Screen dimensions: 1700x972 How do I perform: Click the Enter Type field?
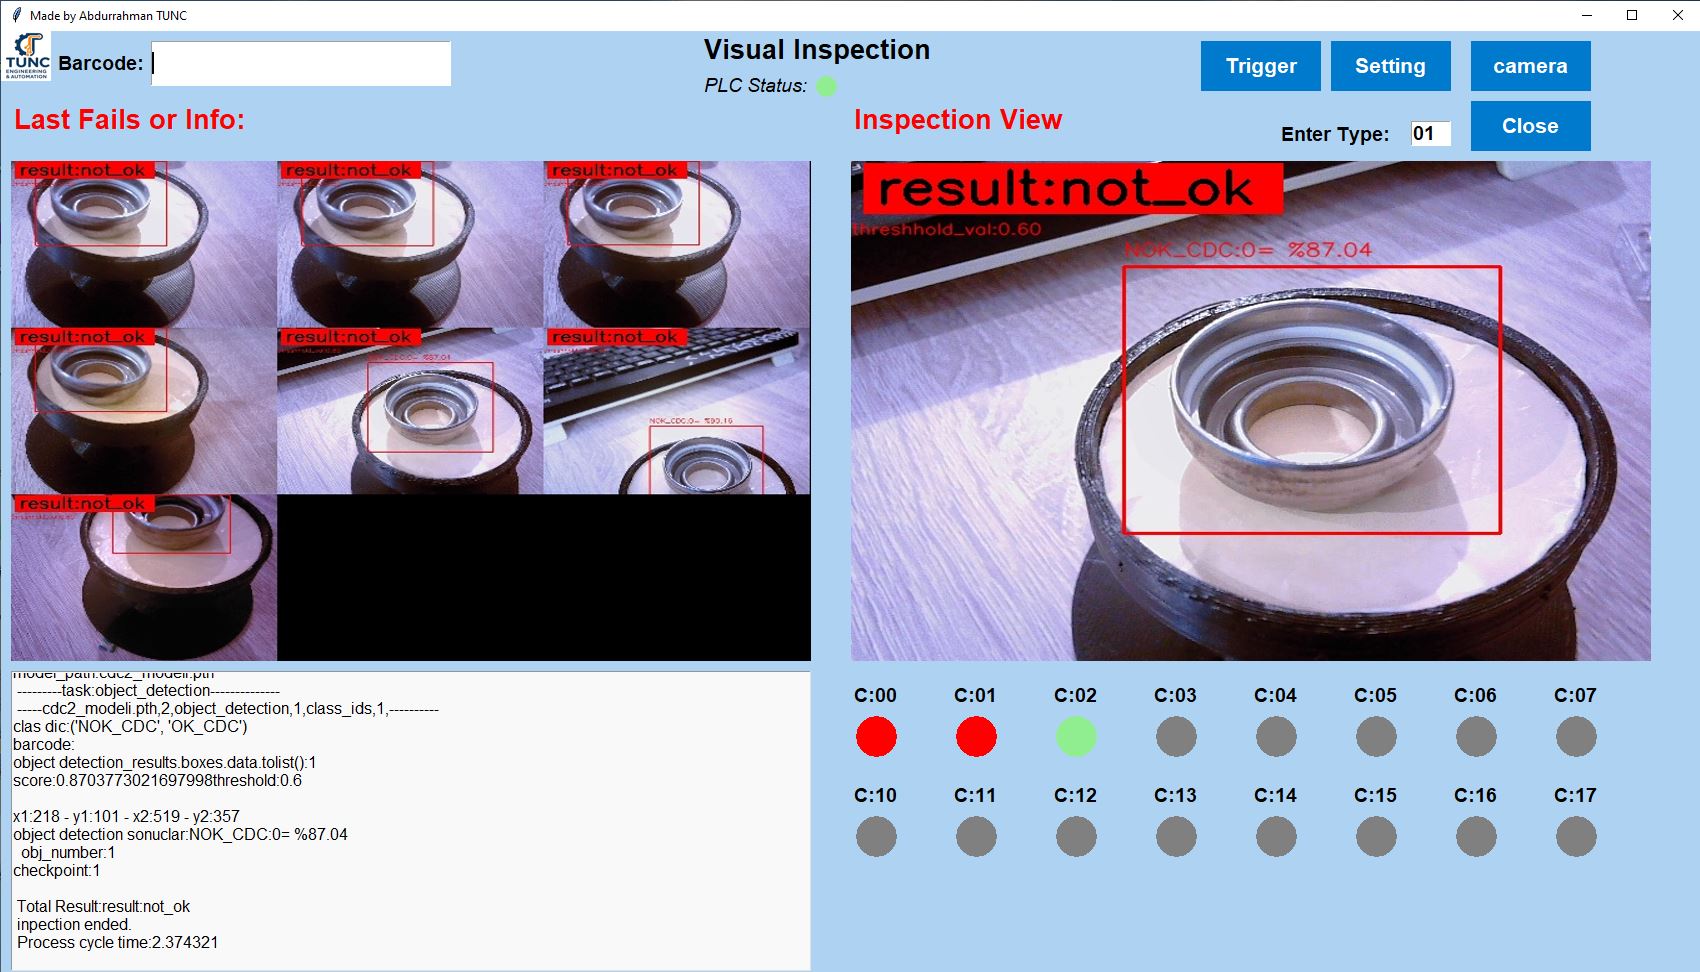coord(1430,134)
